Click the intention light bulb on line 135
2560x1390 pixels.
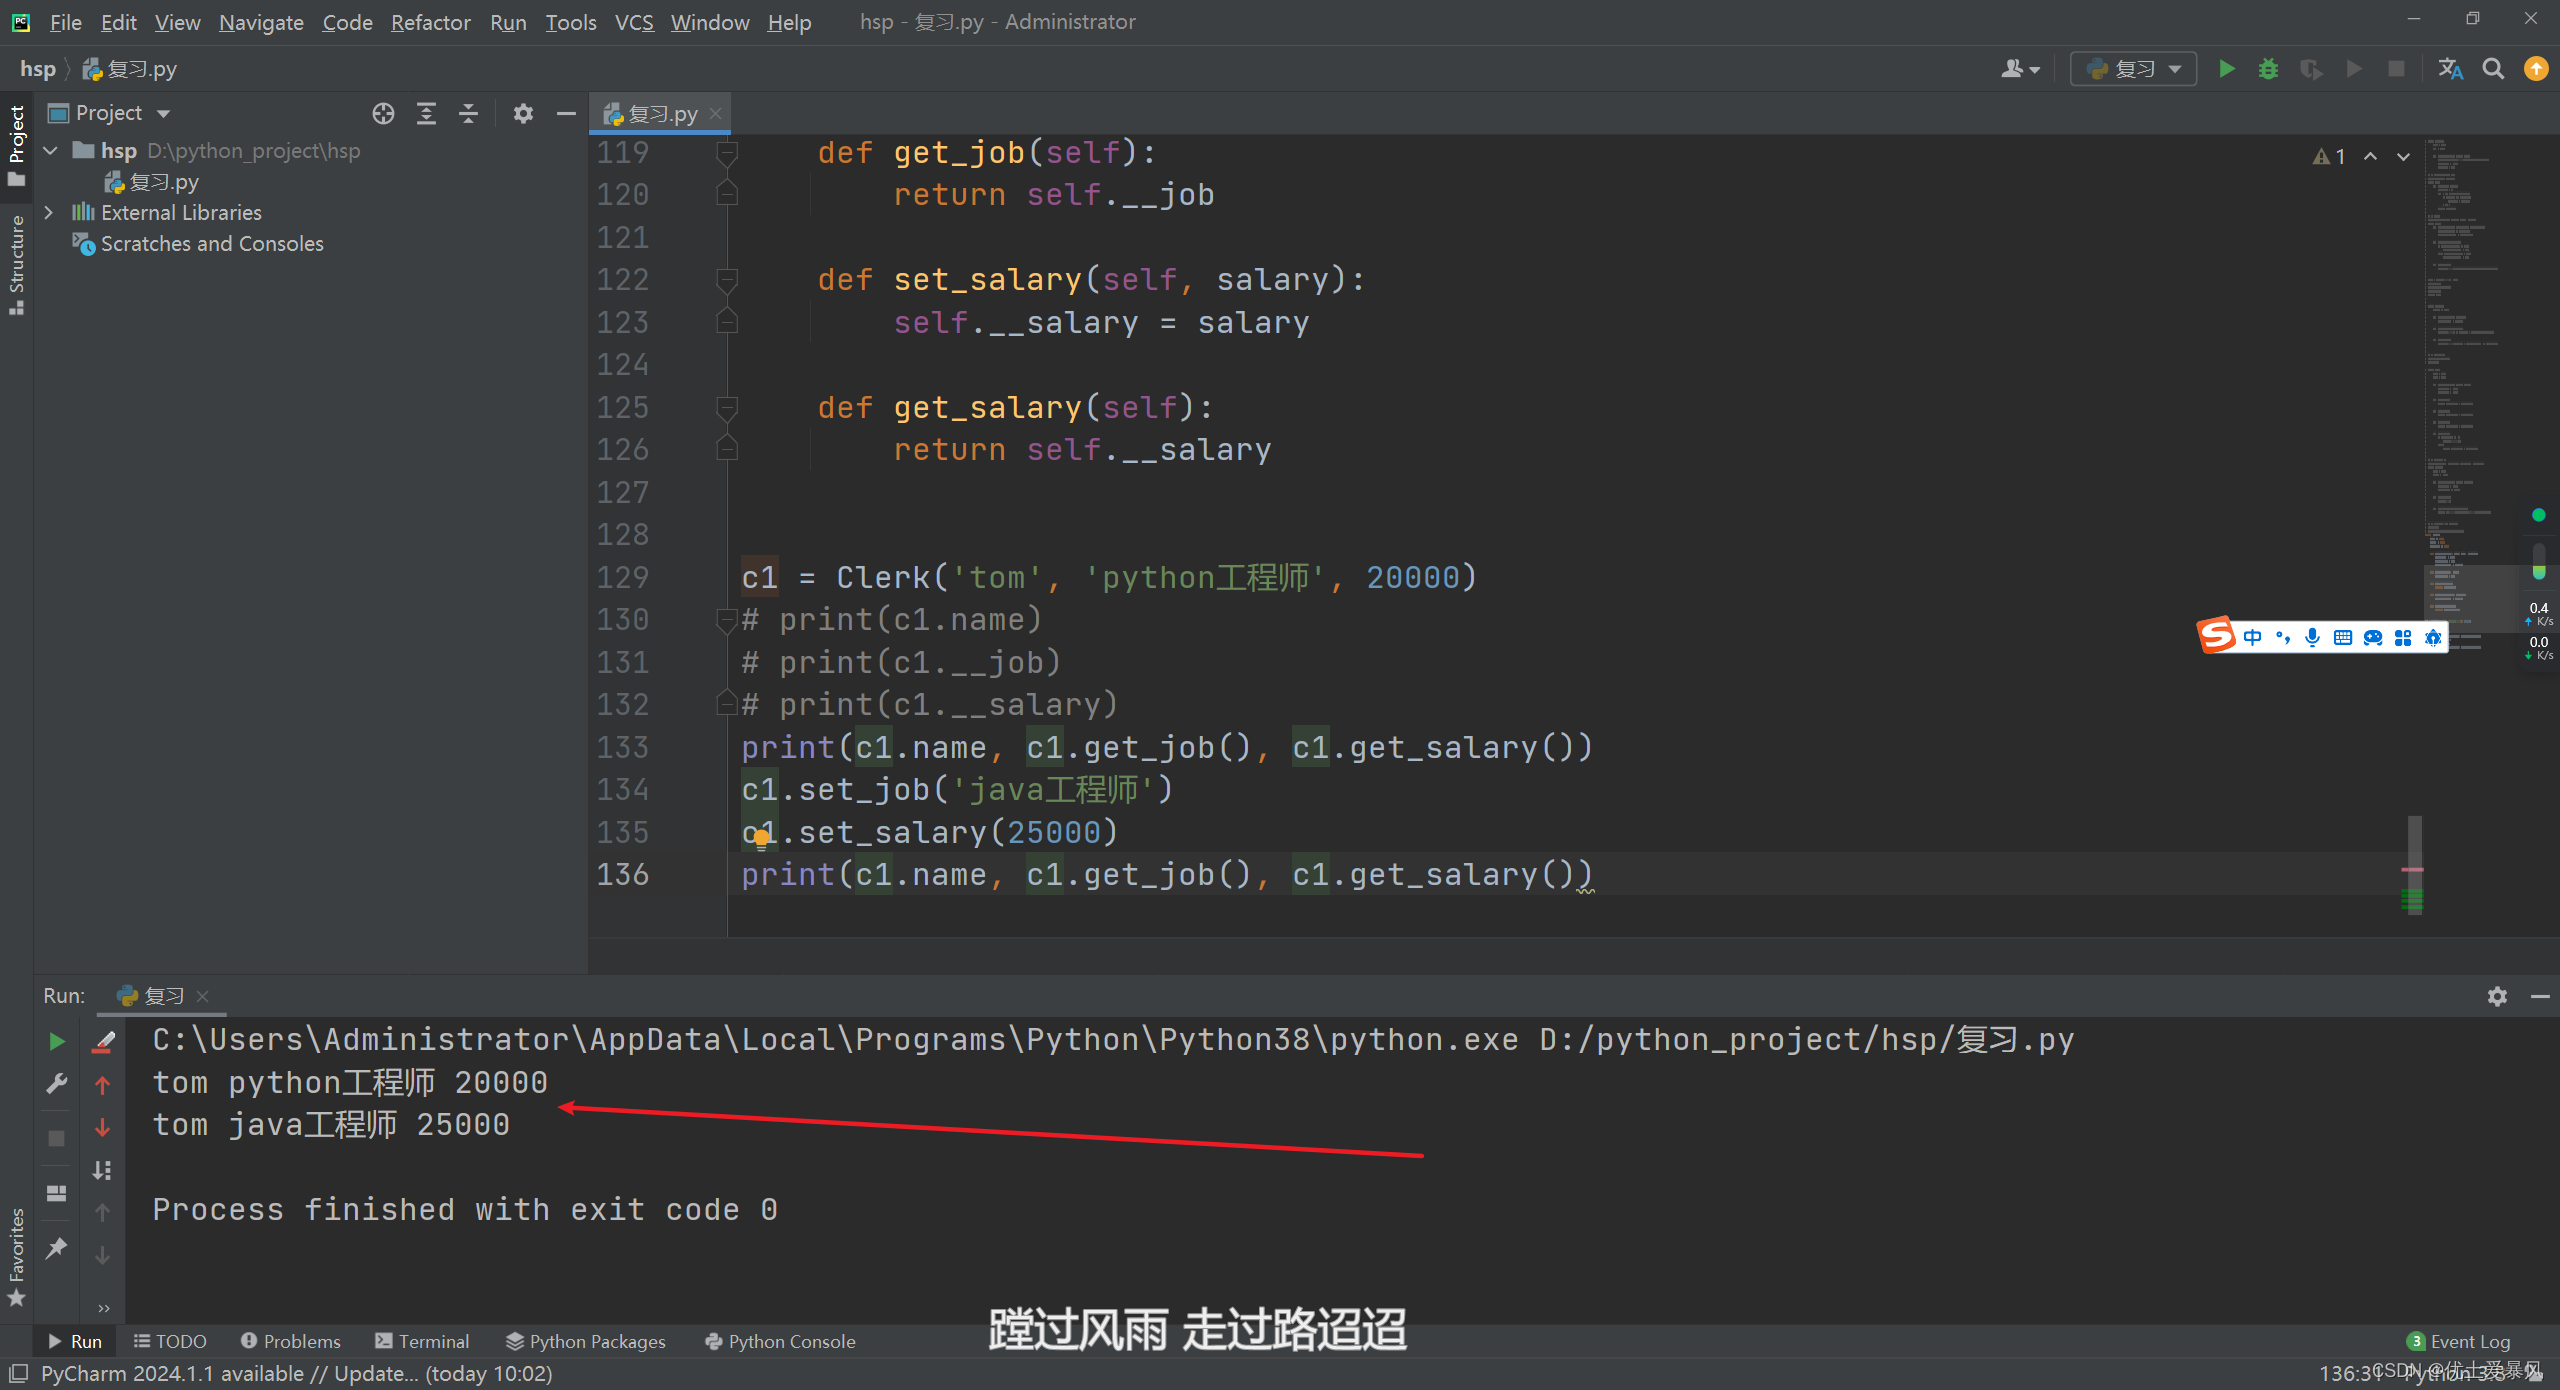(x=762, y=838)
